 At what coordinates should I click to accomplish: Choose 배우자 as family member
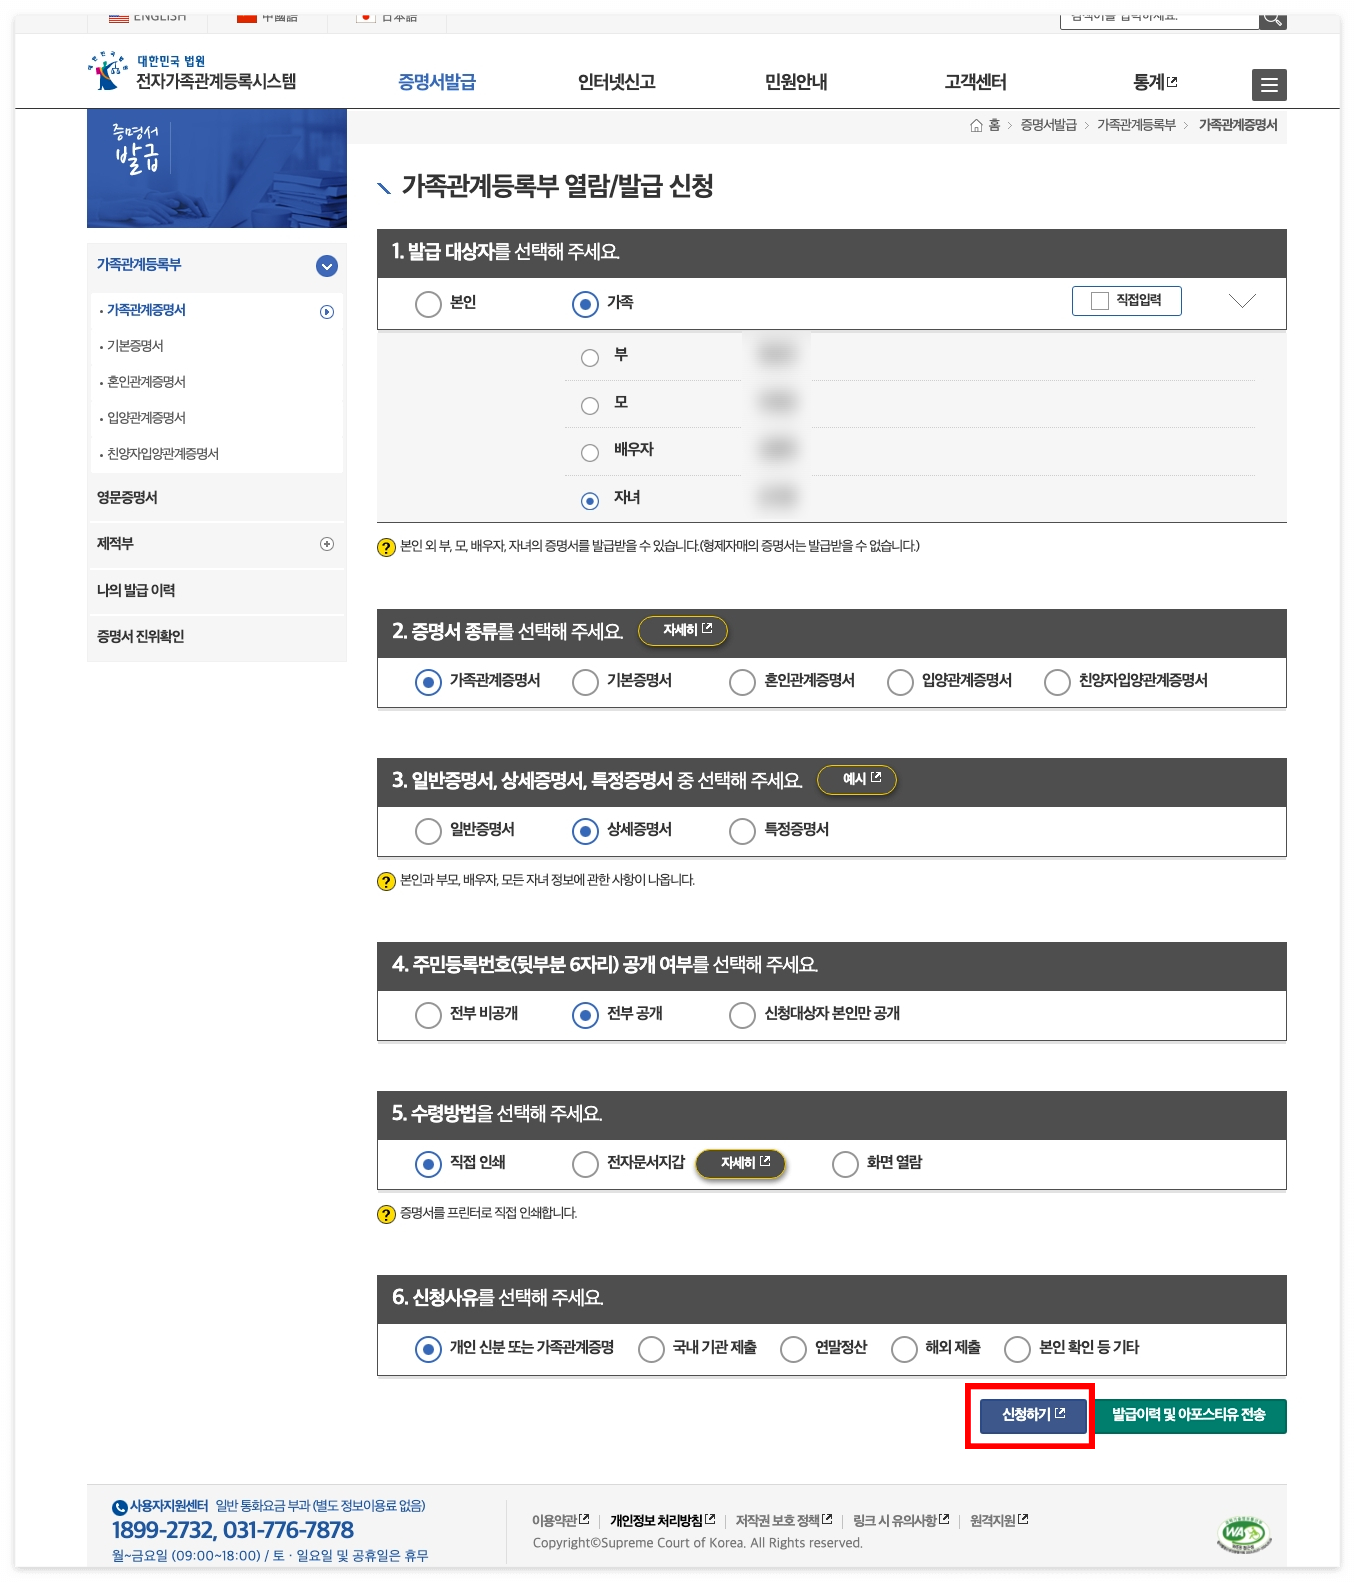[590, 453]
